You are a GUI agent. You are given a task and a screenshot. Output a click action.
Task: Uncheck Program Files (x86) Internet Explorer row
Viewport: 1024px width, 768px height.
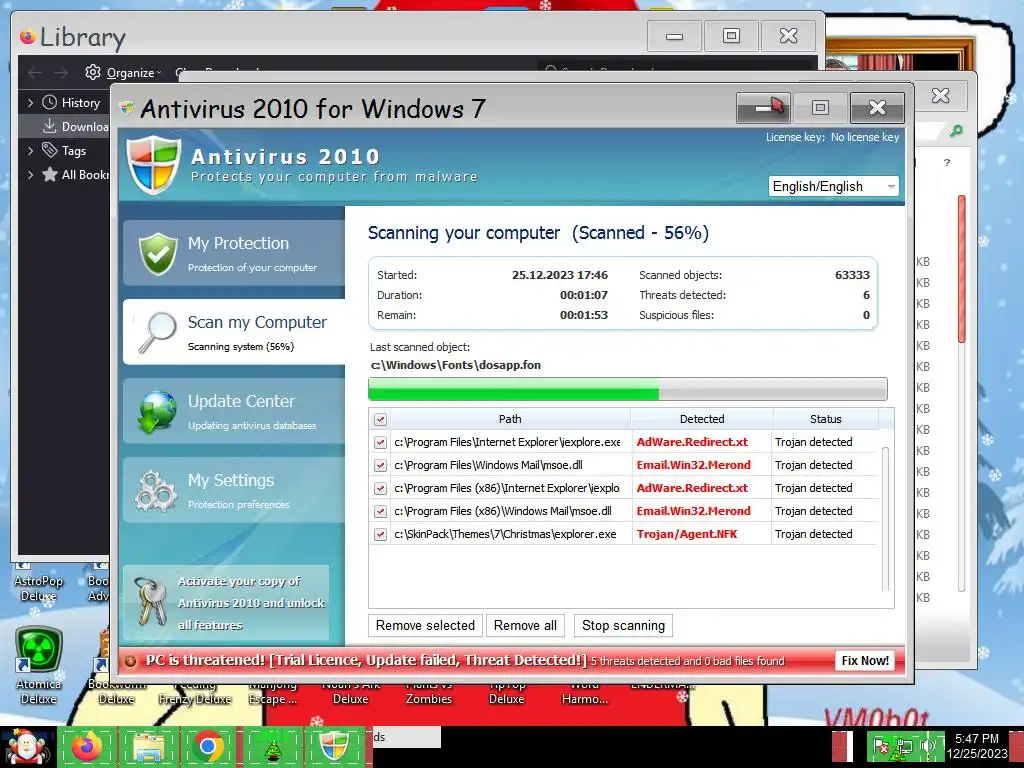(x=380, y=488)
